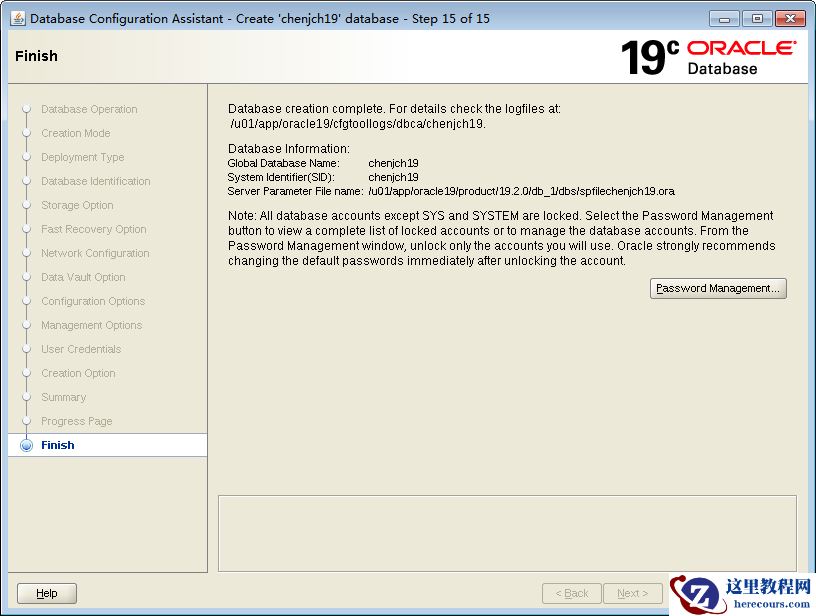Select the Data Vault Option step
The image size is (816, 616).
[x=83, y=277]
